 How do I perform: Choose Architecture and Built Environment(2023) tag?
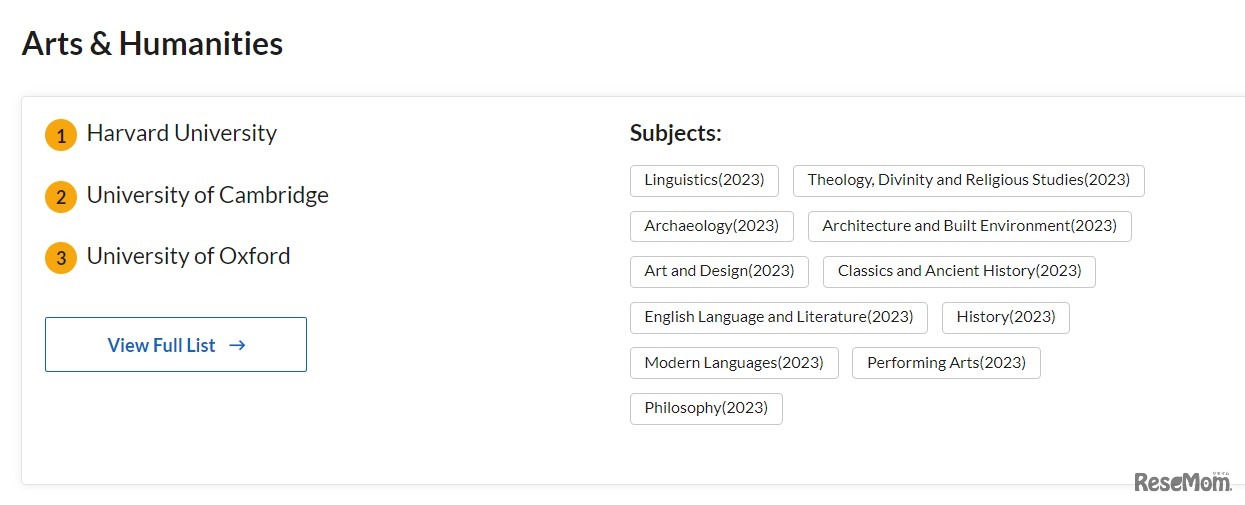point(969,226)
